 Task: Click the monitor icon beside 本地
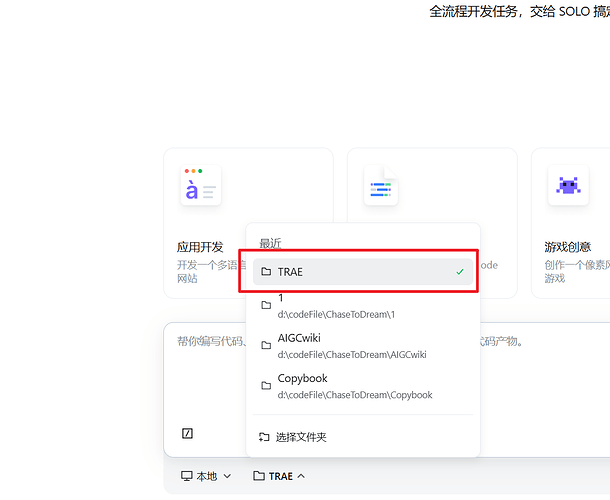click(x=187, y=476)
